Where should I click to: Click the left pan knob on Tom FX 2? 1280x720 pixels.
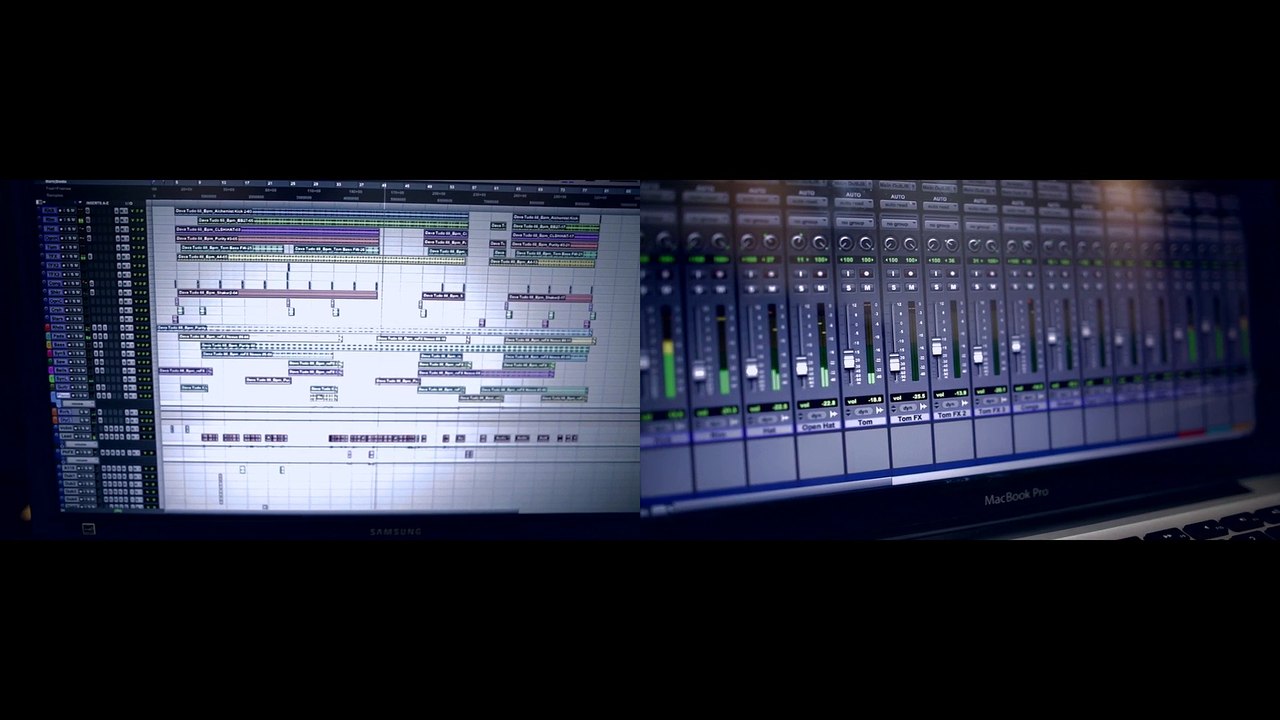[933, 244]
